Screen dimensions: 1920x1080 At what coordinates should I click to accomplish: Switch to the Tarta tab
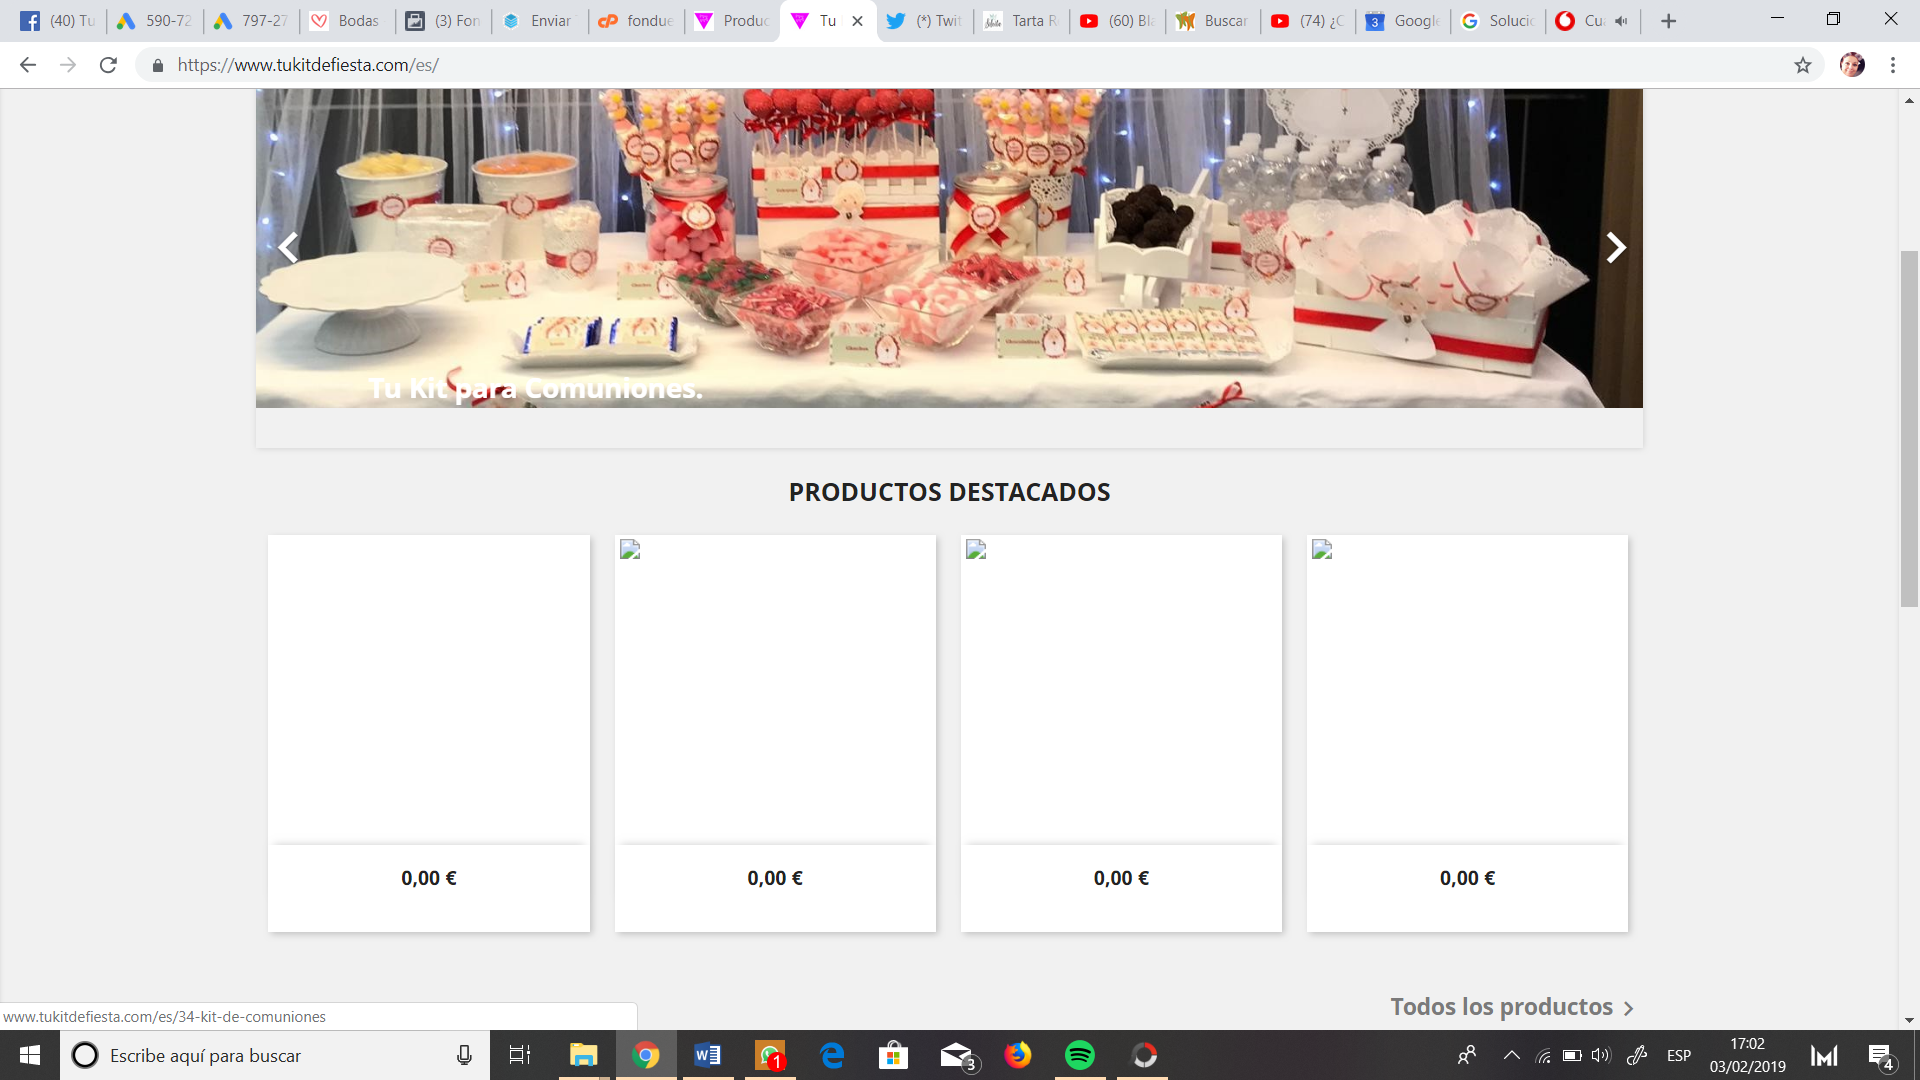point(1022,21)
